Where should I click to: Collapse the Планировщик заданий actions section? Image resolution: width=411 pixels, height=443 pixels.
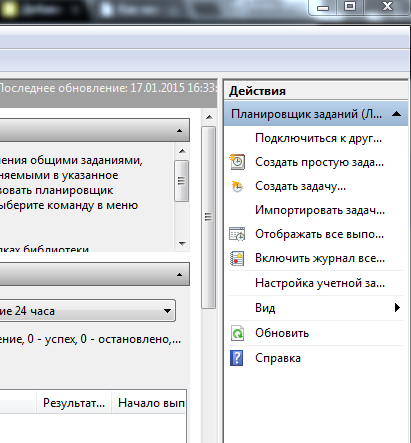click(396, 114)
